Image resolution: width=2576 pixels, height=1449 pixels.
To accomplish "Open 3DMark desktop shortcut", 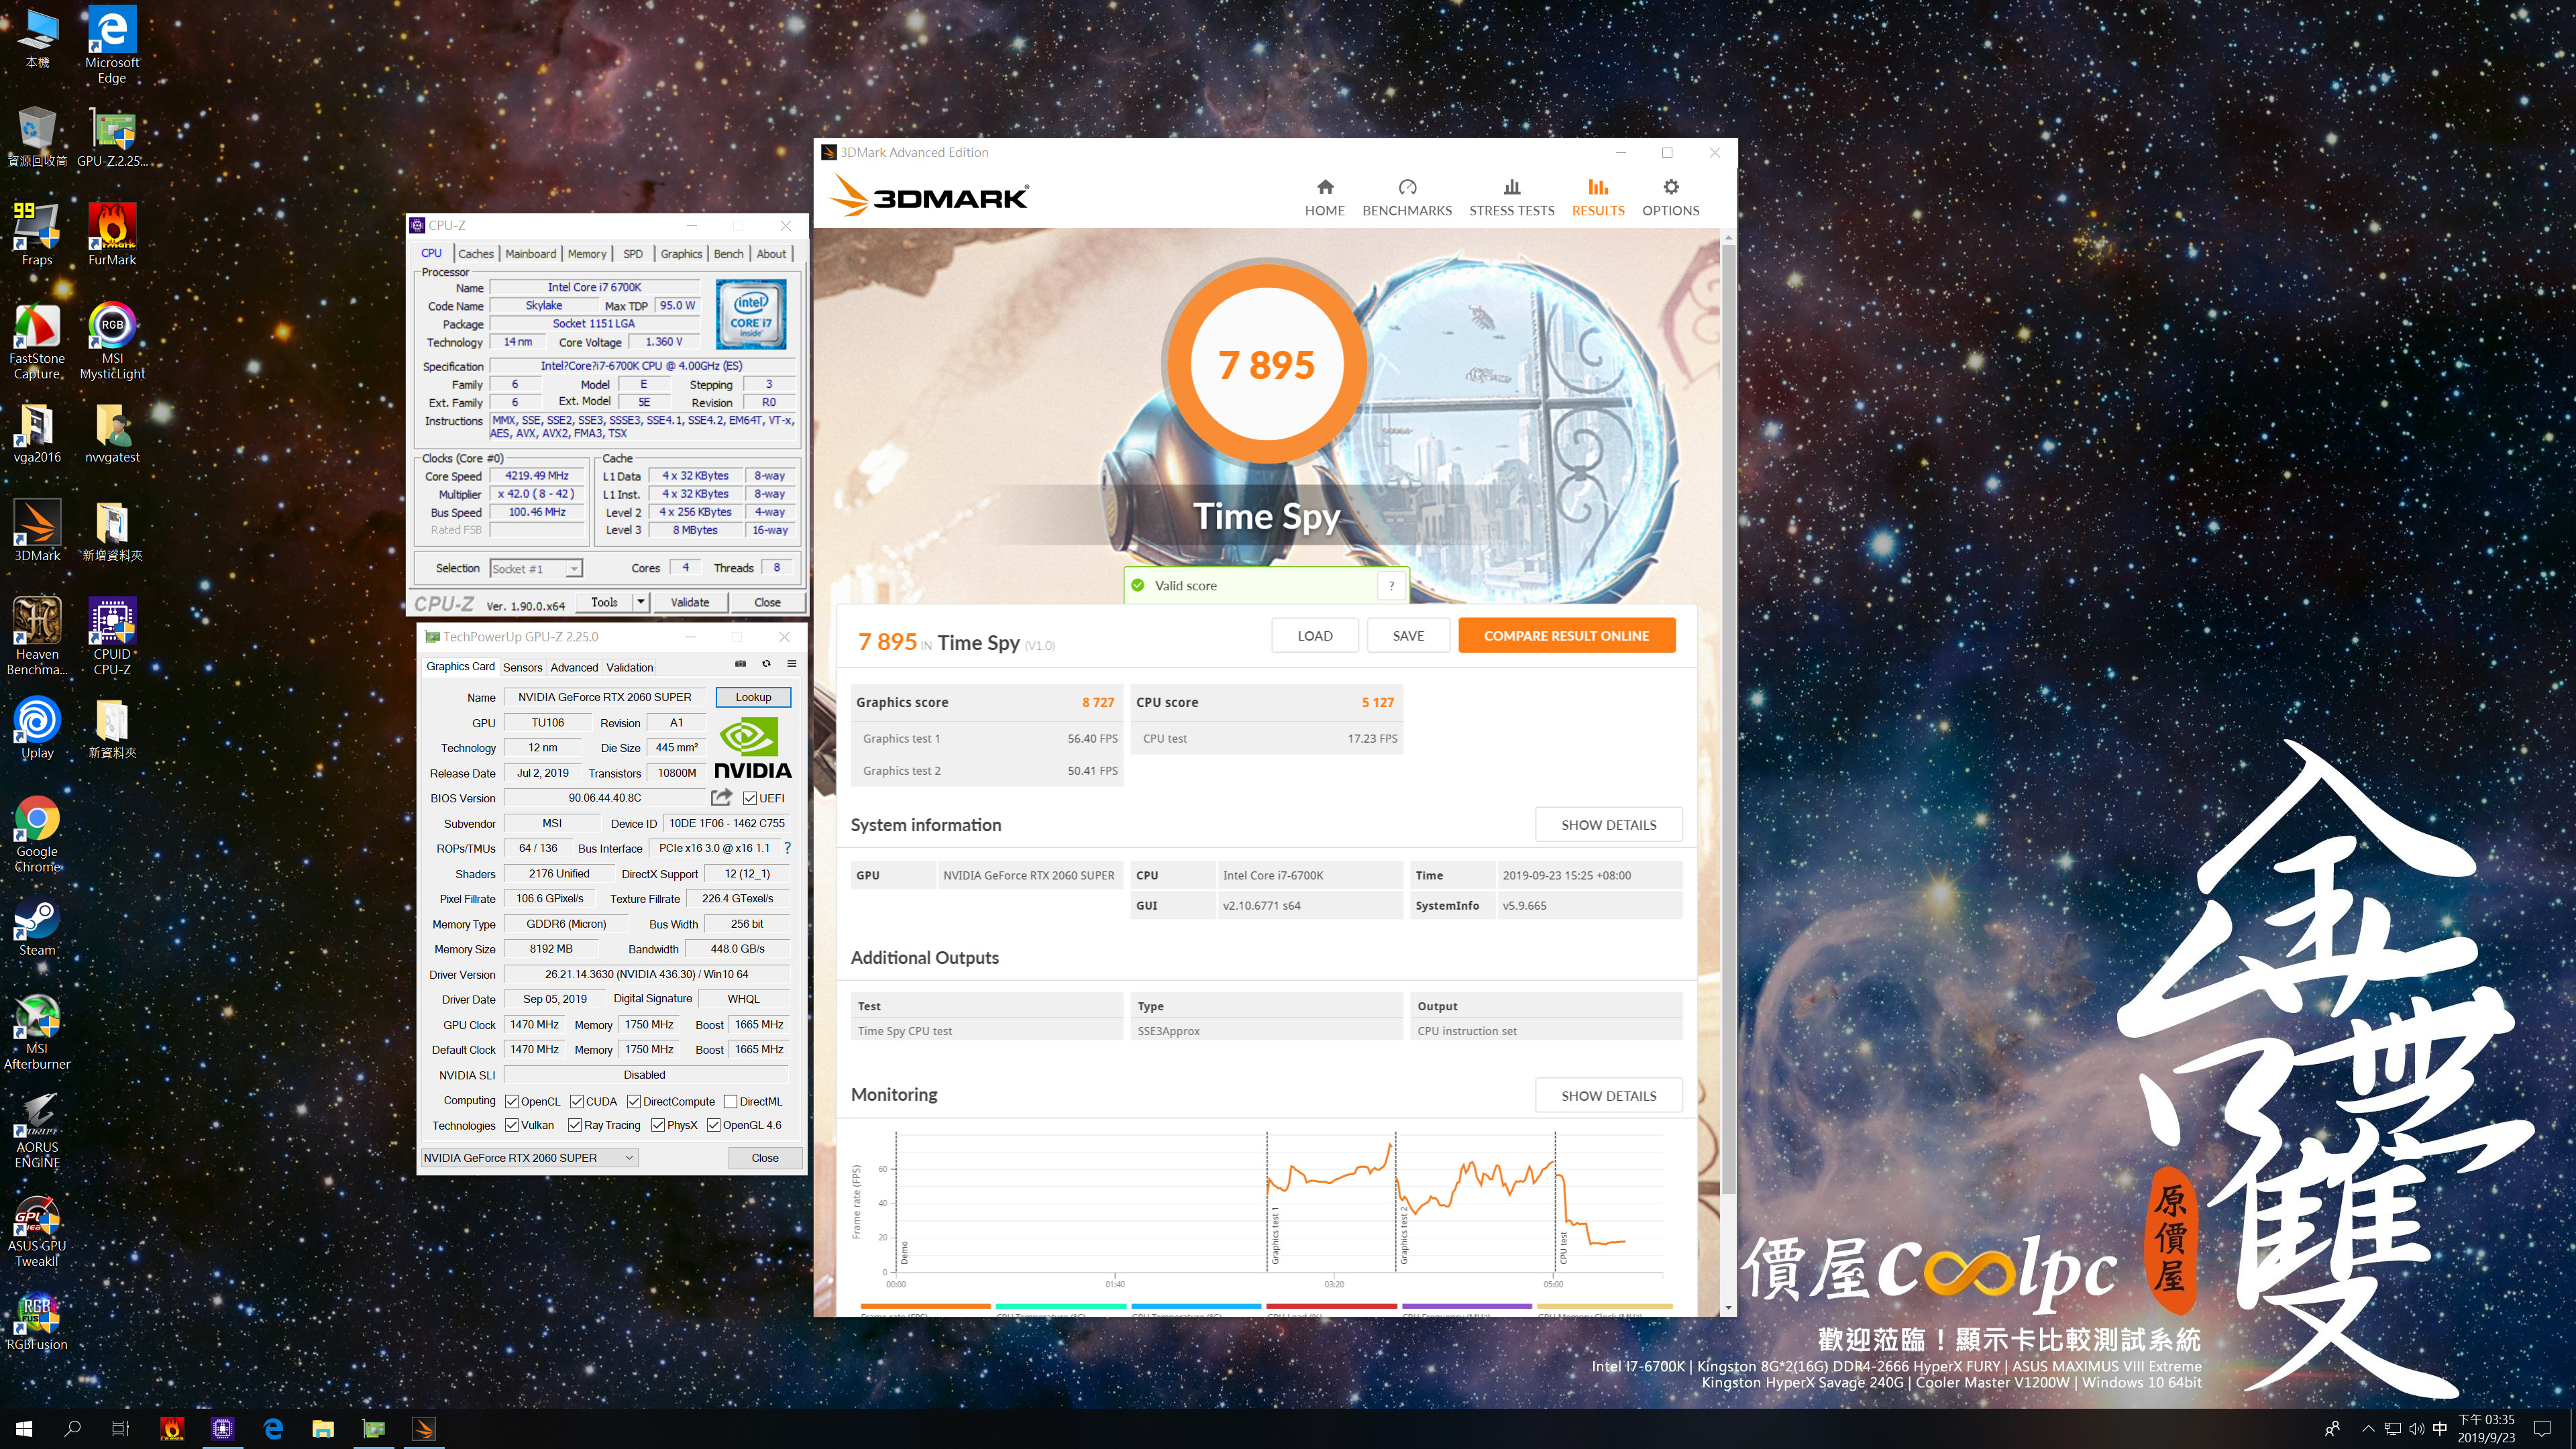I will [37, 530].
